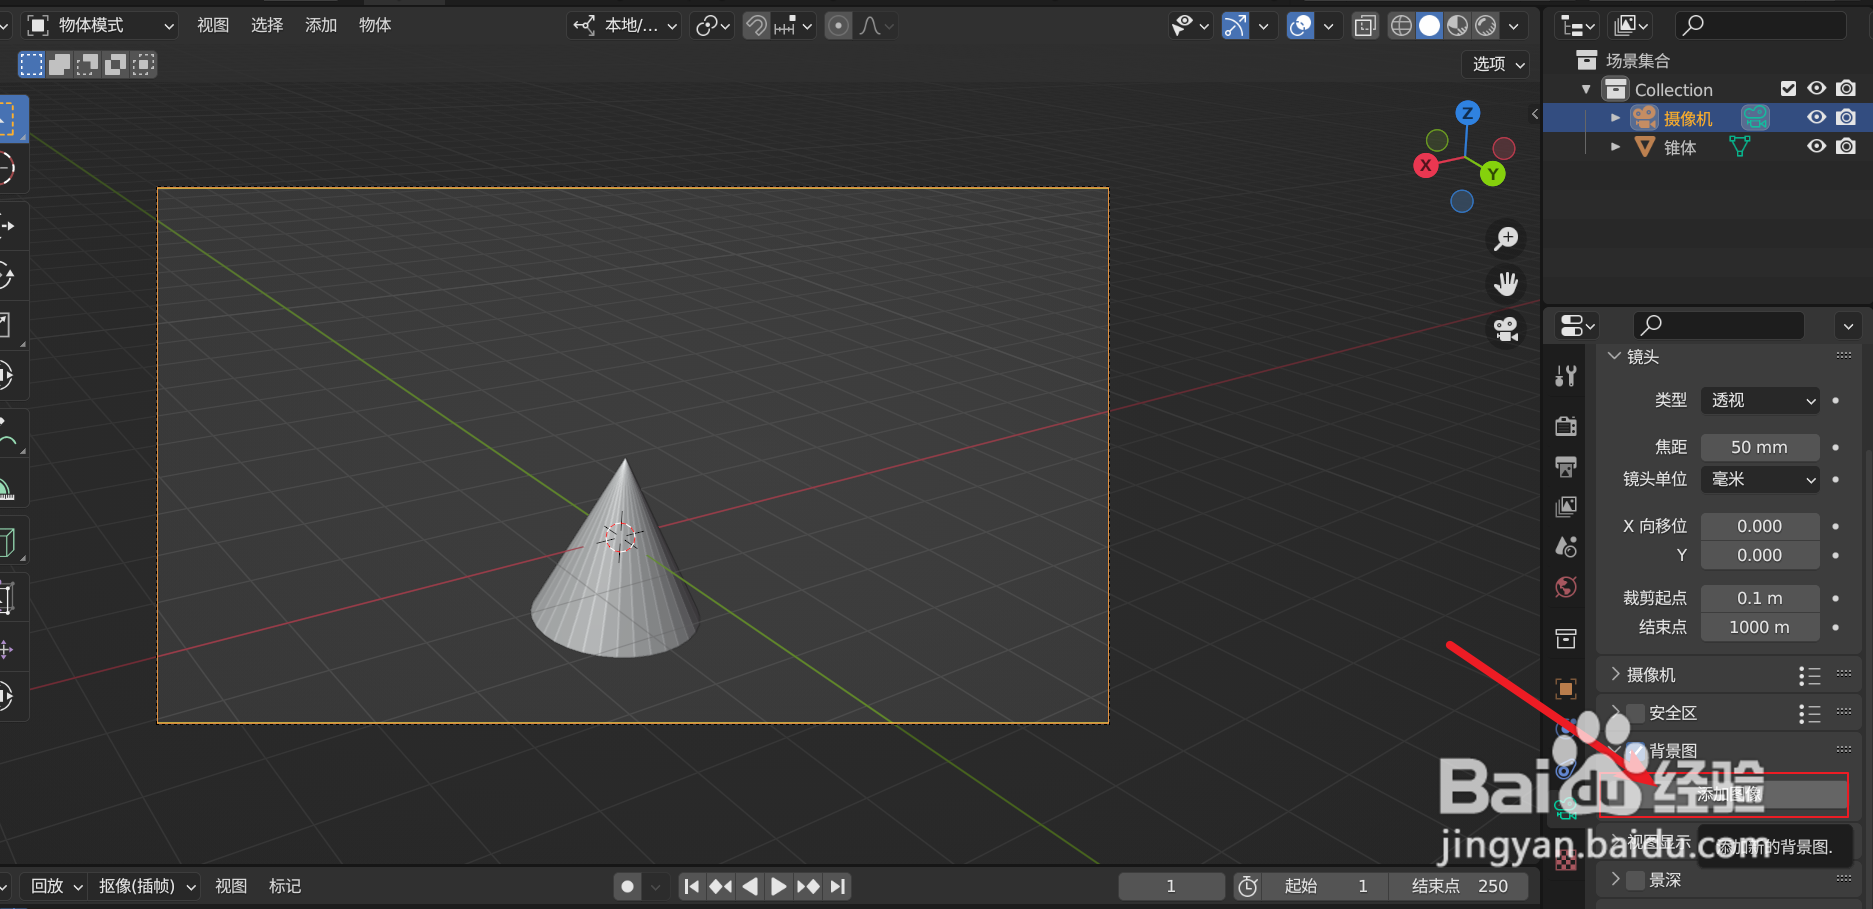Disable 锥体 in renders

click(x=1846, y=147)
